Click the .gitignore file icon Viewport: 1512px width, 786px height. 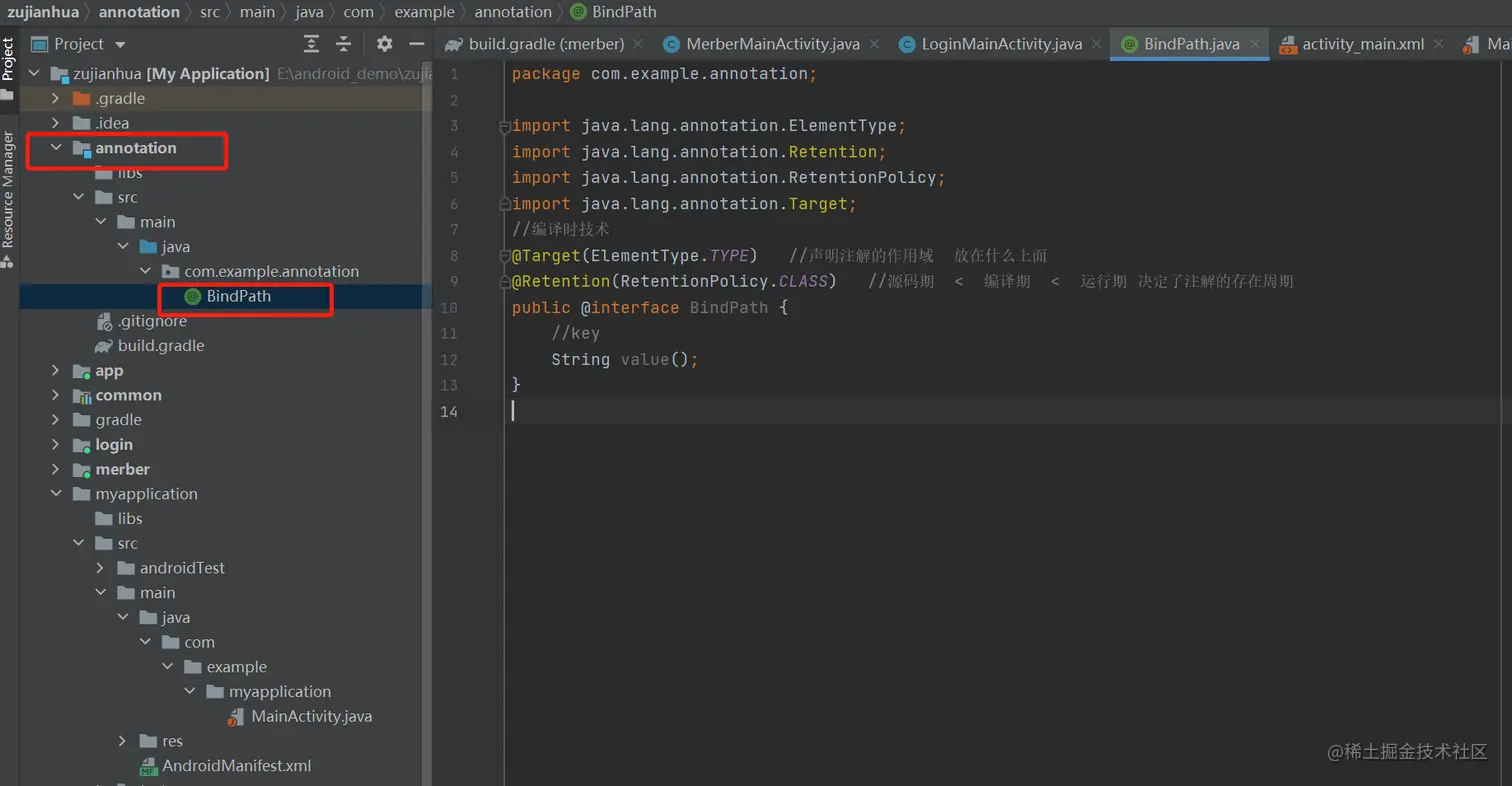click(x=104, y=321)
